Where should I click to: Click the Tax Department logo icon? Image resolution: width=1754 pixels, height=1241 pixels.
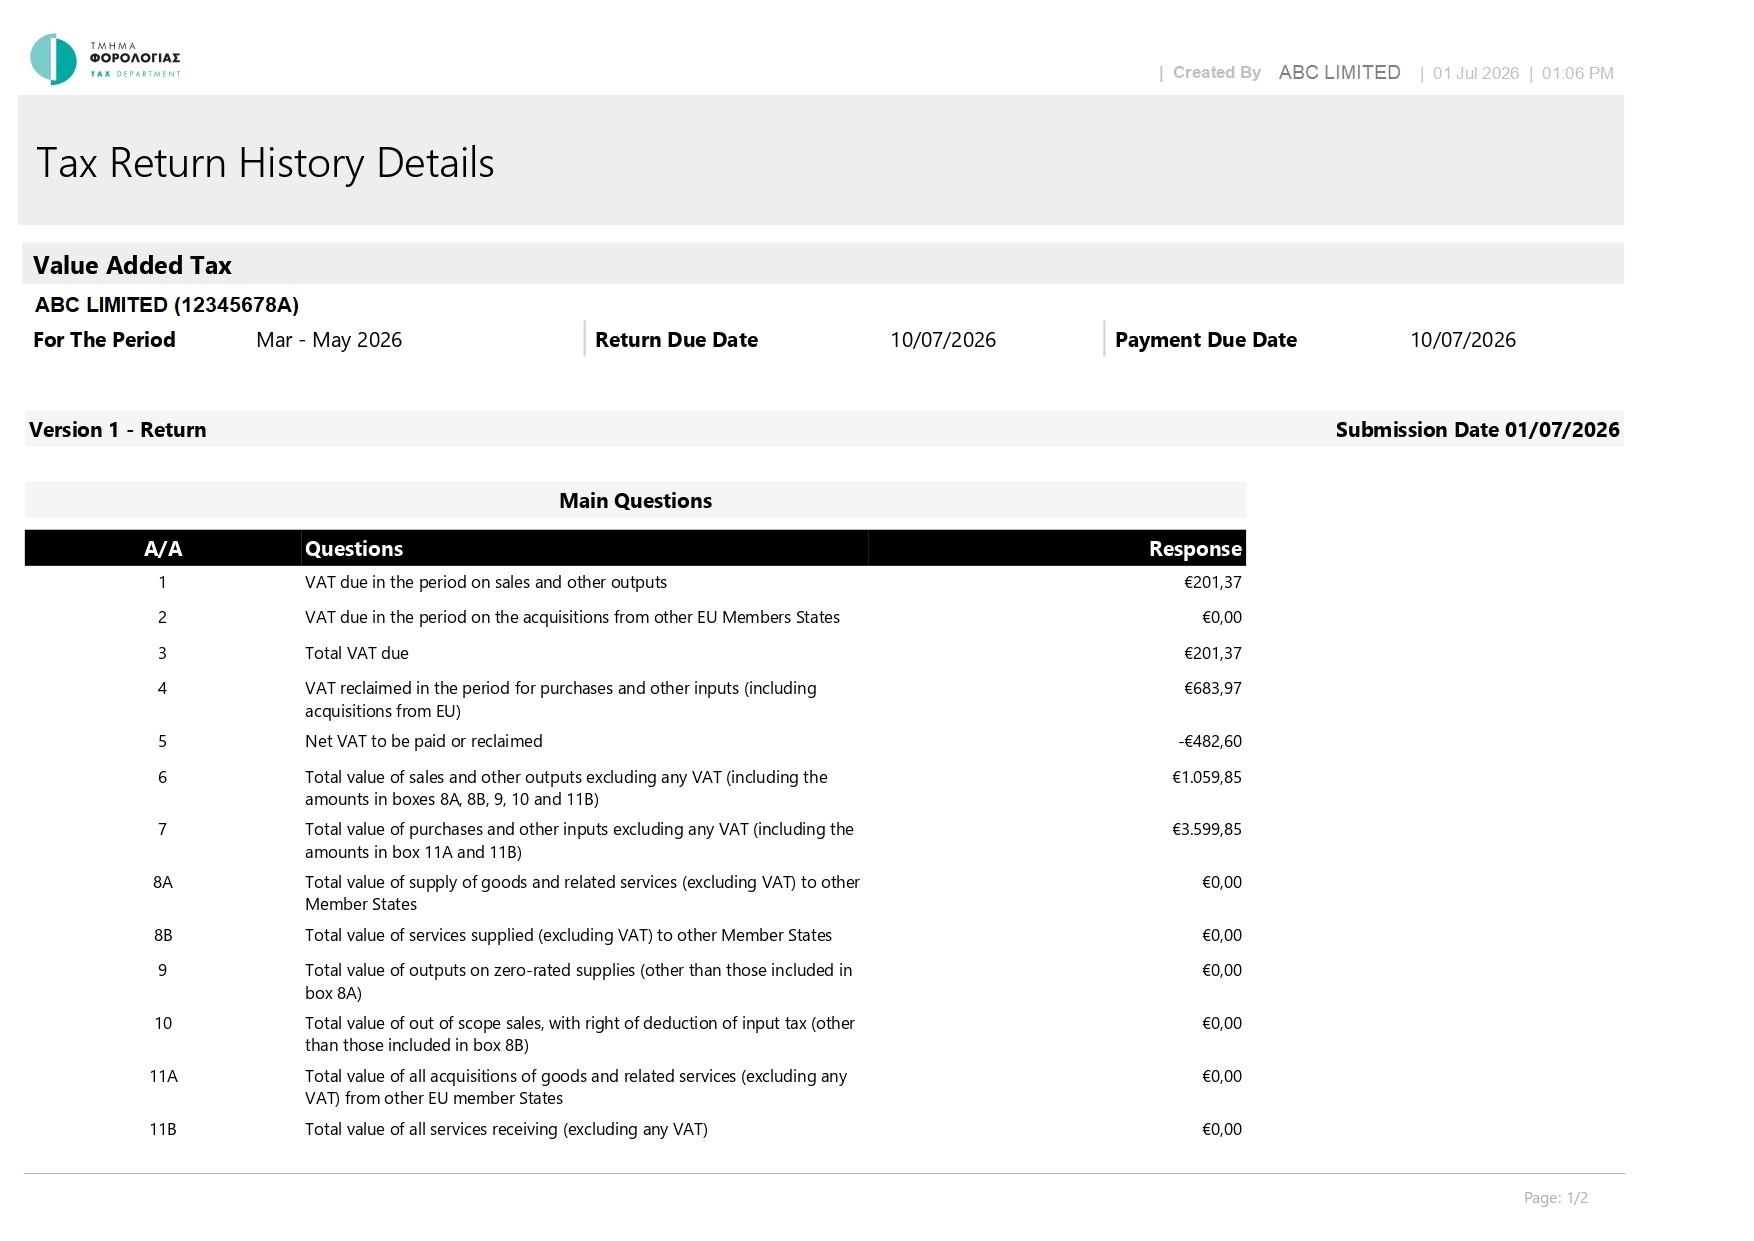(x=53, y=59)
